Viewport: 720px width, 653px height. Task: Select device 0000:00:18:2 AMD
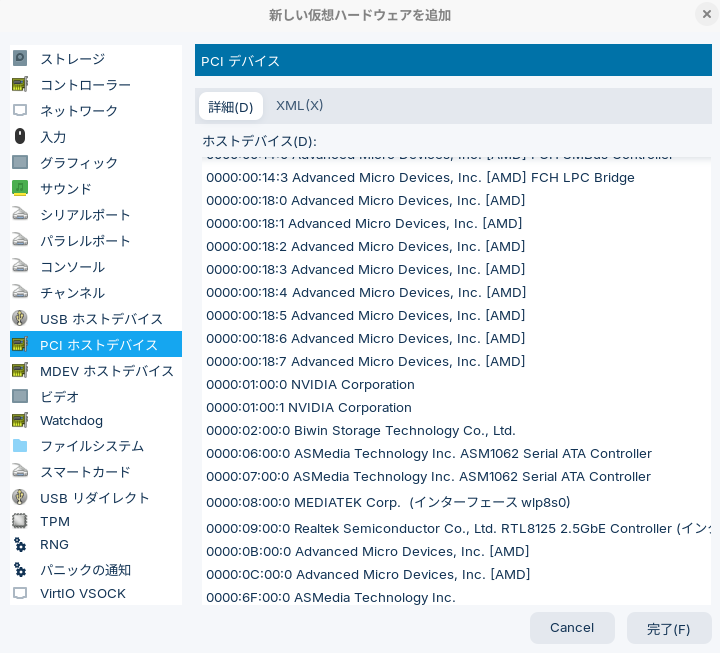(x=456, y=246)
